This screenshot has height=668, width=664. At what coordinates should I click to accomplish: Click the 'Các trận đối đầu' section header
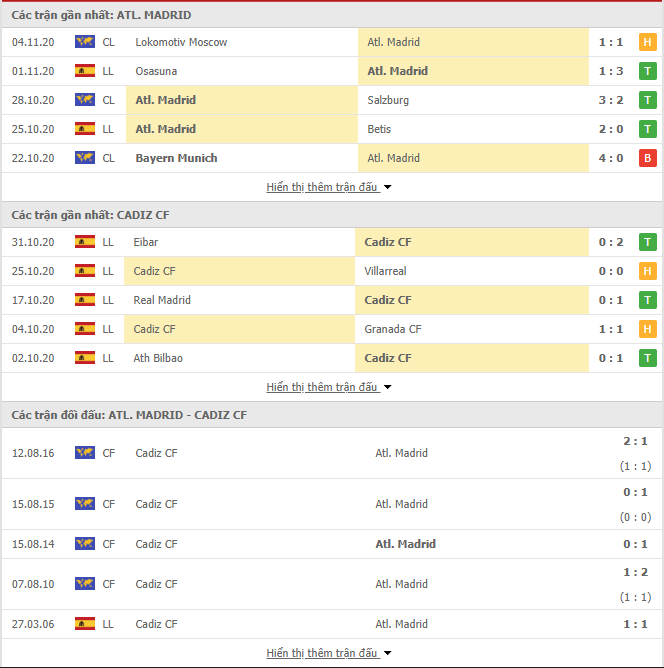(x=129, y=415)
